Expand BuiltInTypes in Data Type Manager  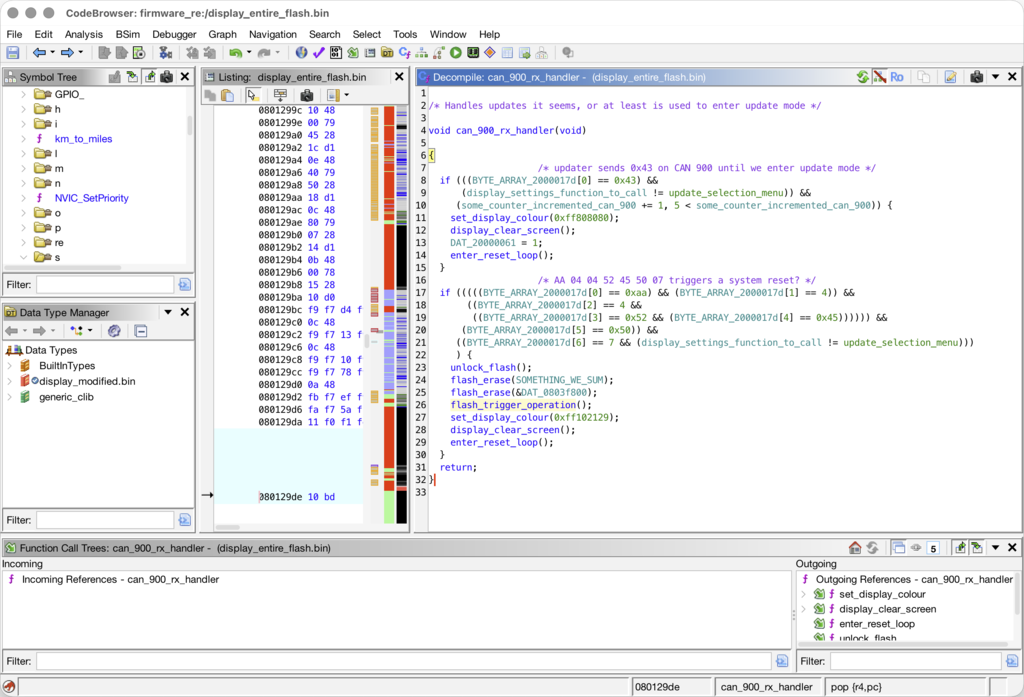9,366
